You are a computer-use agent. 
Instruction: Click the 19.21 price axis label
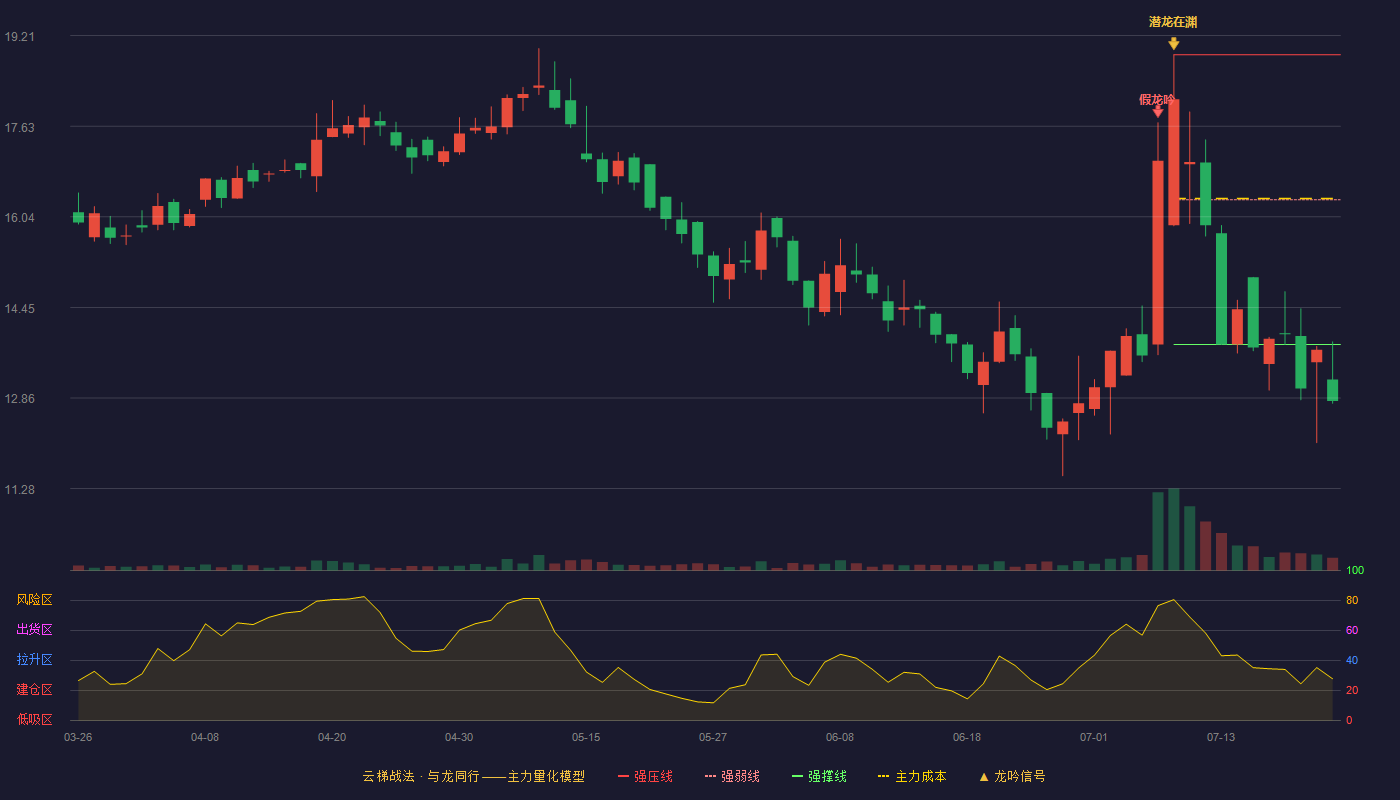pyautogui.click(x=20, y=37)
